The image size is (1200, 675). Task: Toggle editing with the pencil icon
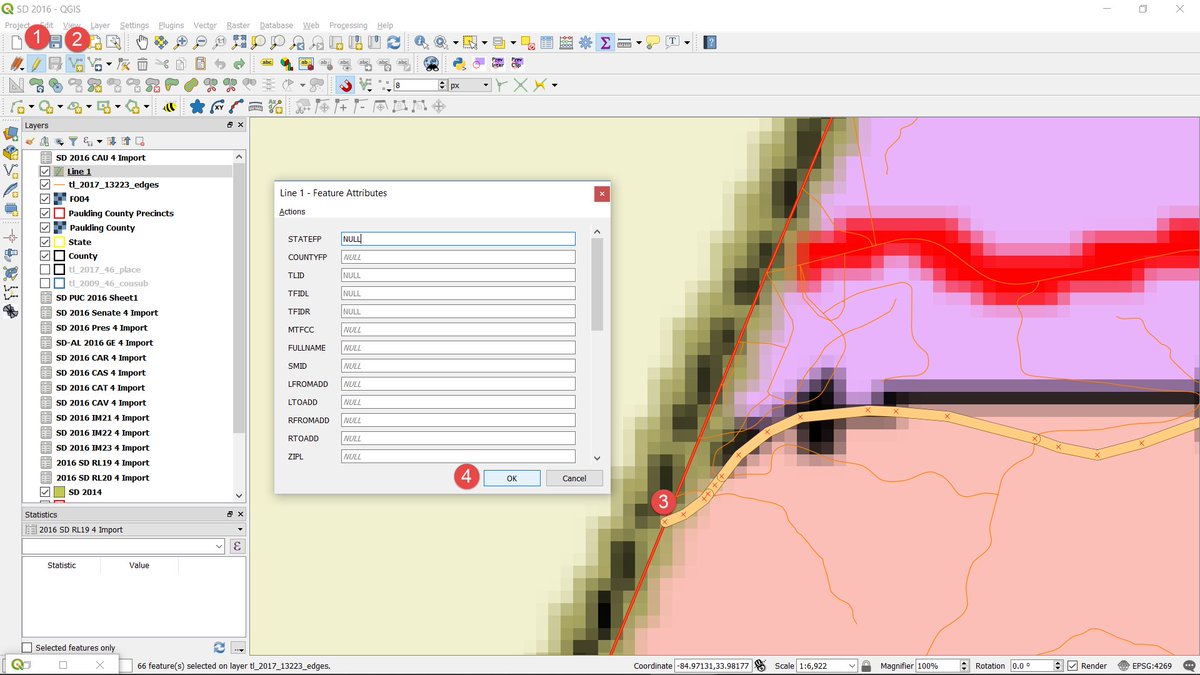35,64
